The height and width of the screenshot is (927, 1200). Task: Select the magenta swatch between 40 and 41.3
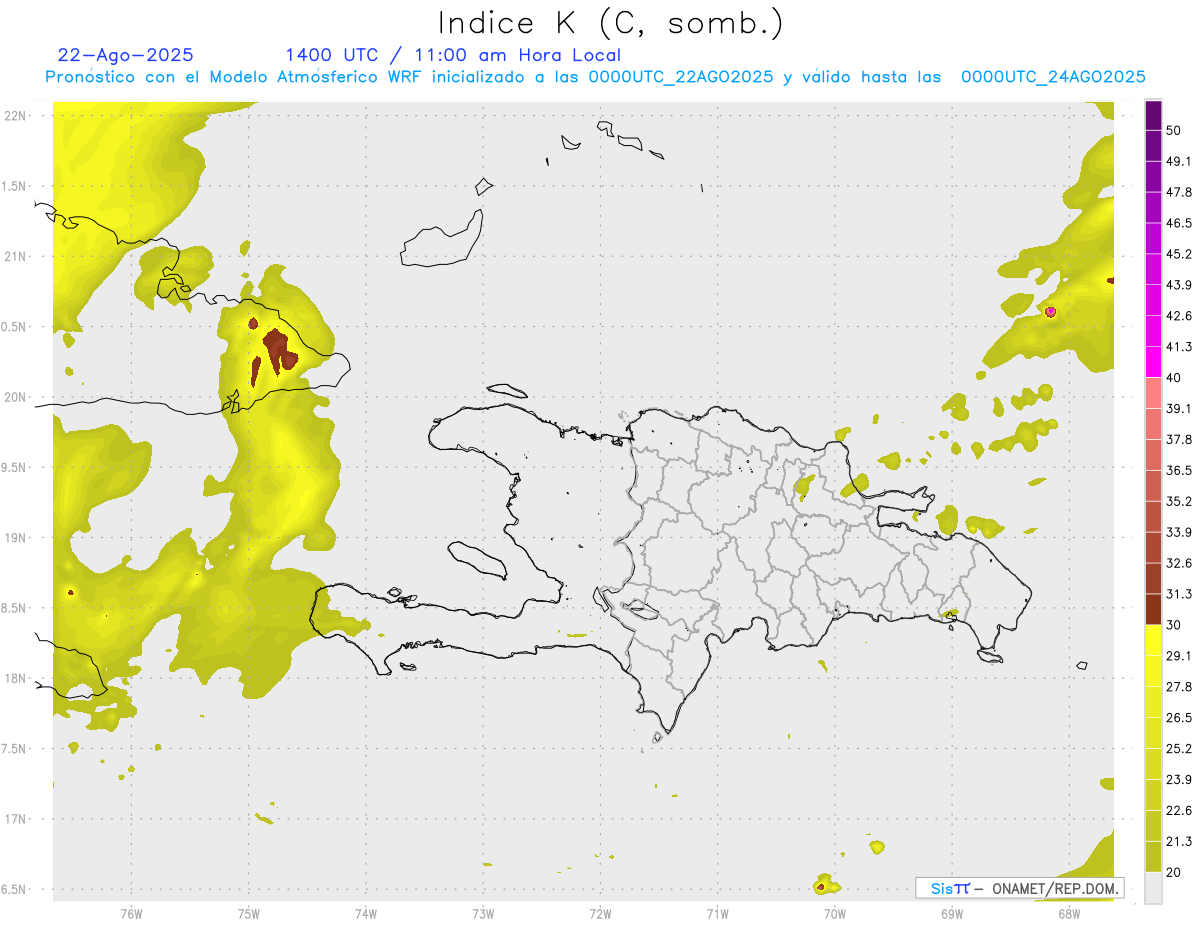[x=1154, y=362]
